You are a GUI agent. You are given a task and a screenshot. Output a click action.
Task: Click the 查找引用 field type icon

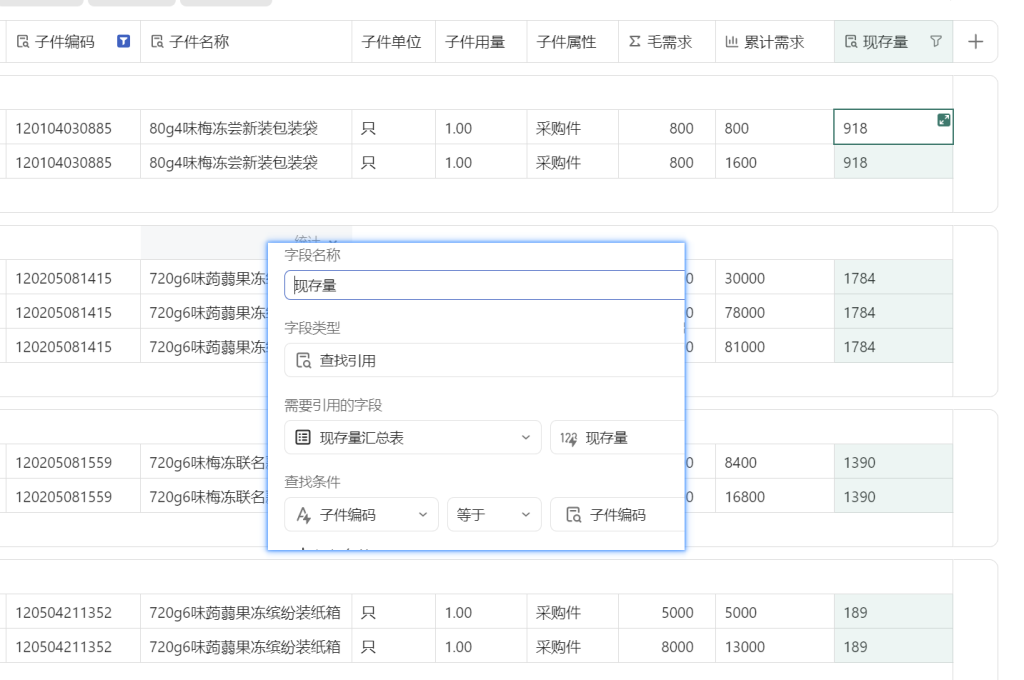[304, 361]
